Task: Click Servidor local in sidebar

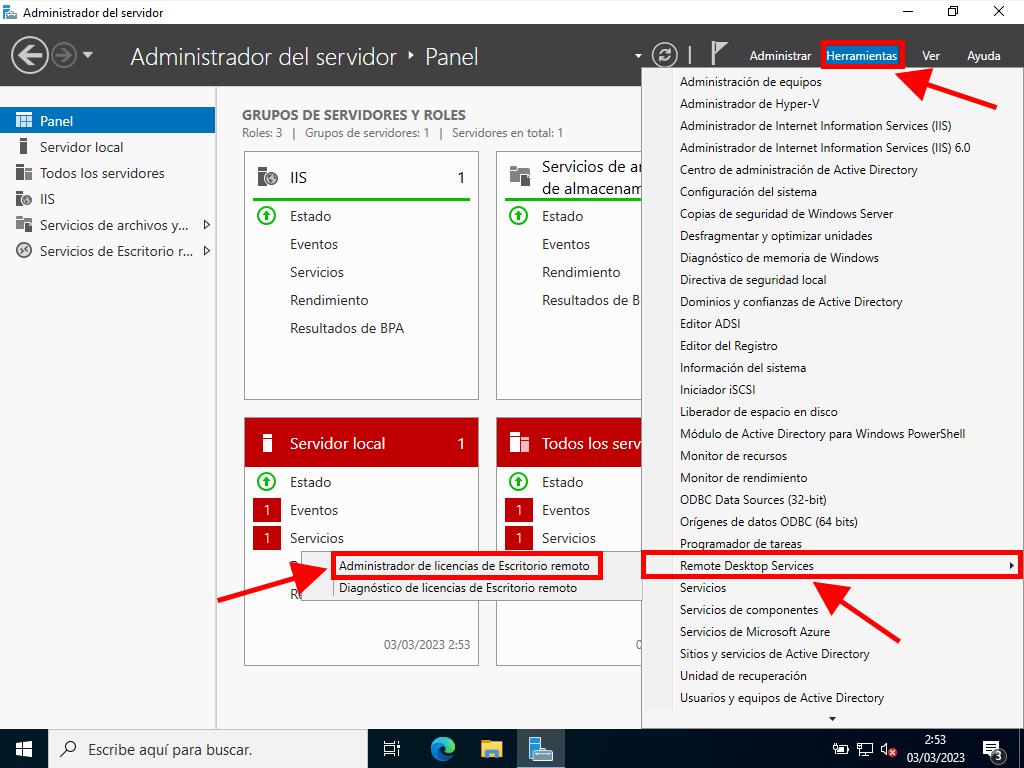Action: [81, 147]
